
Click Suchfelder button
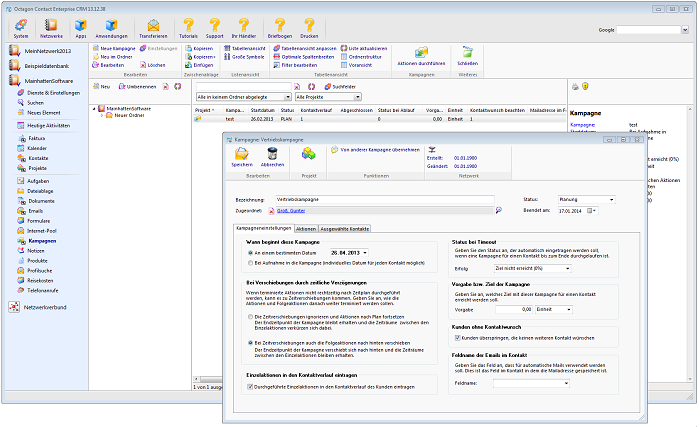point(340,87)
